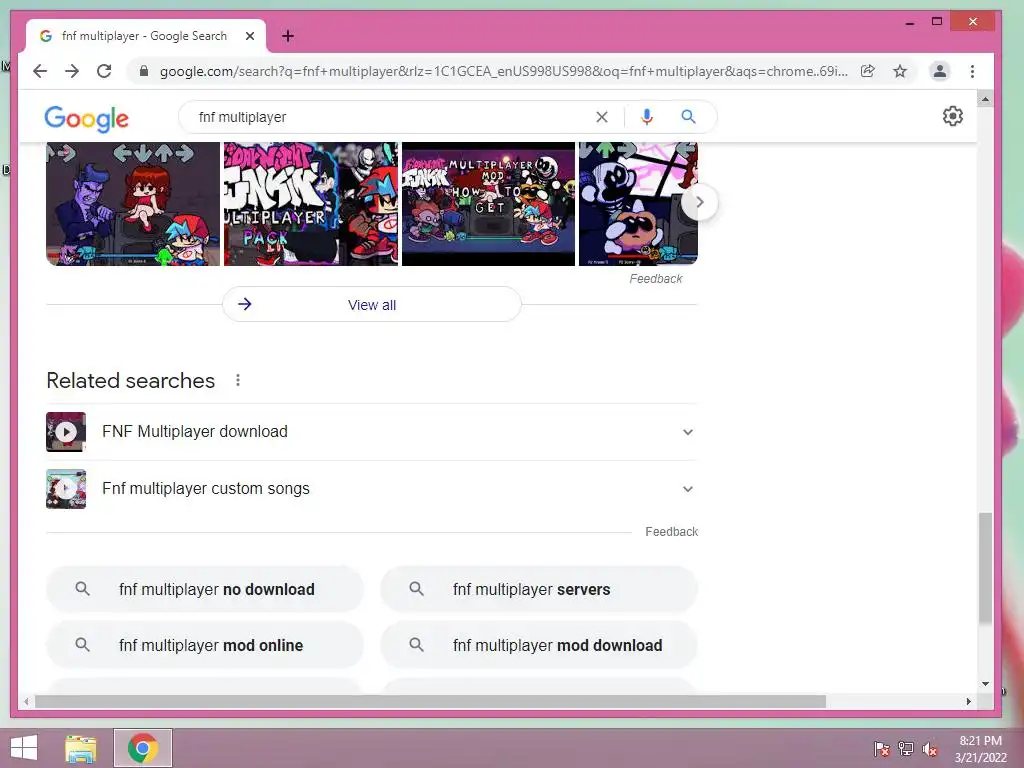Click horizontal scrollbar right arrow

[968, 701]
